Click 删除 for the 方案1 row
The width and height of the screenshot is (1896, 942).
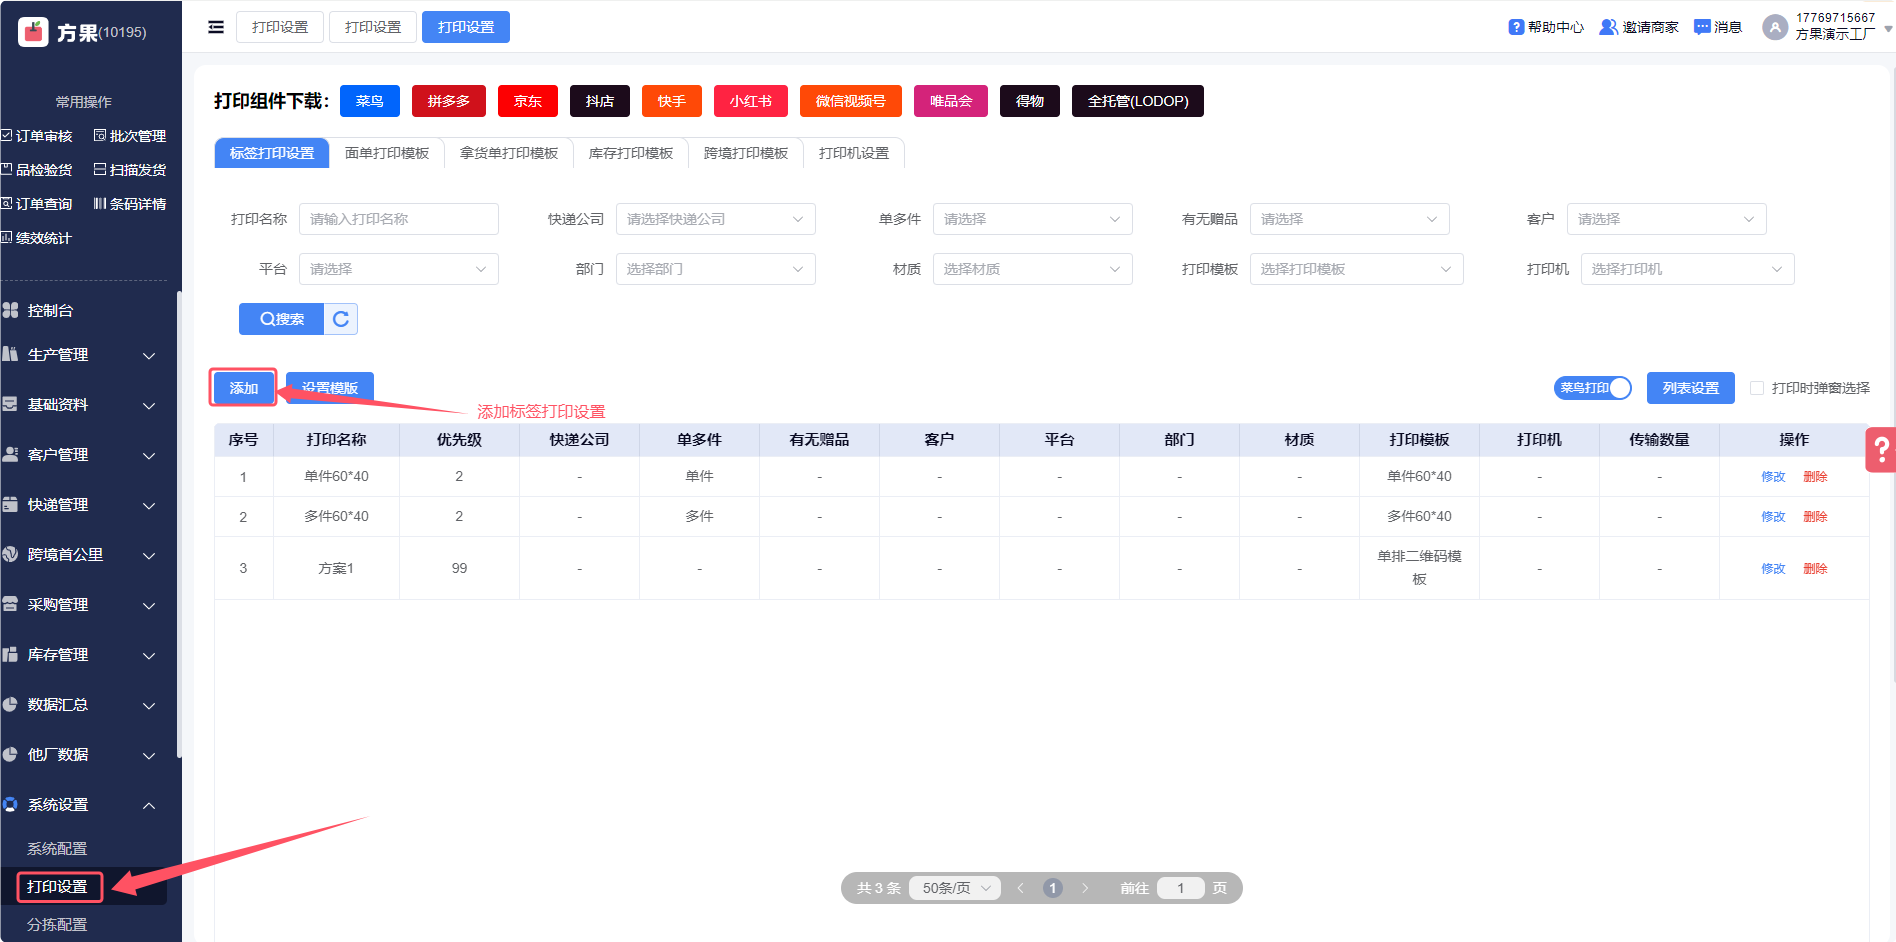click(x=1815, y=568)
